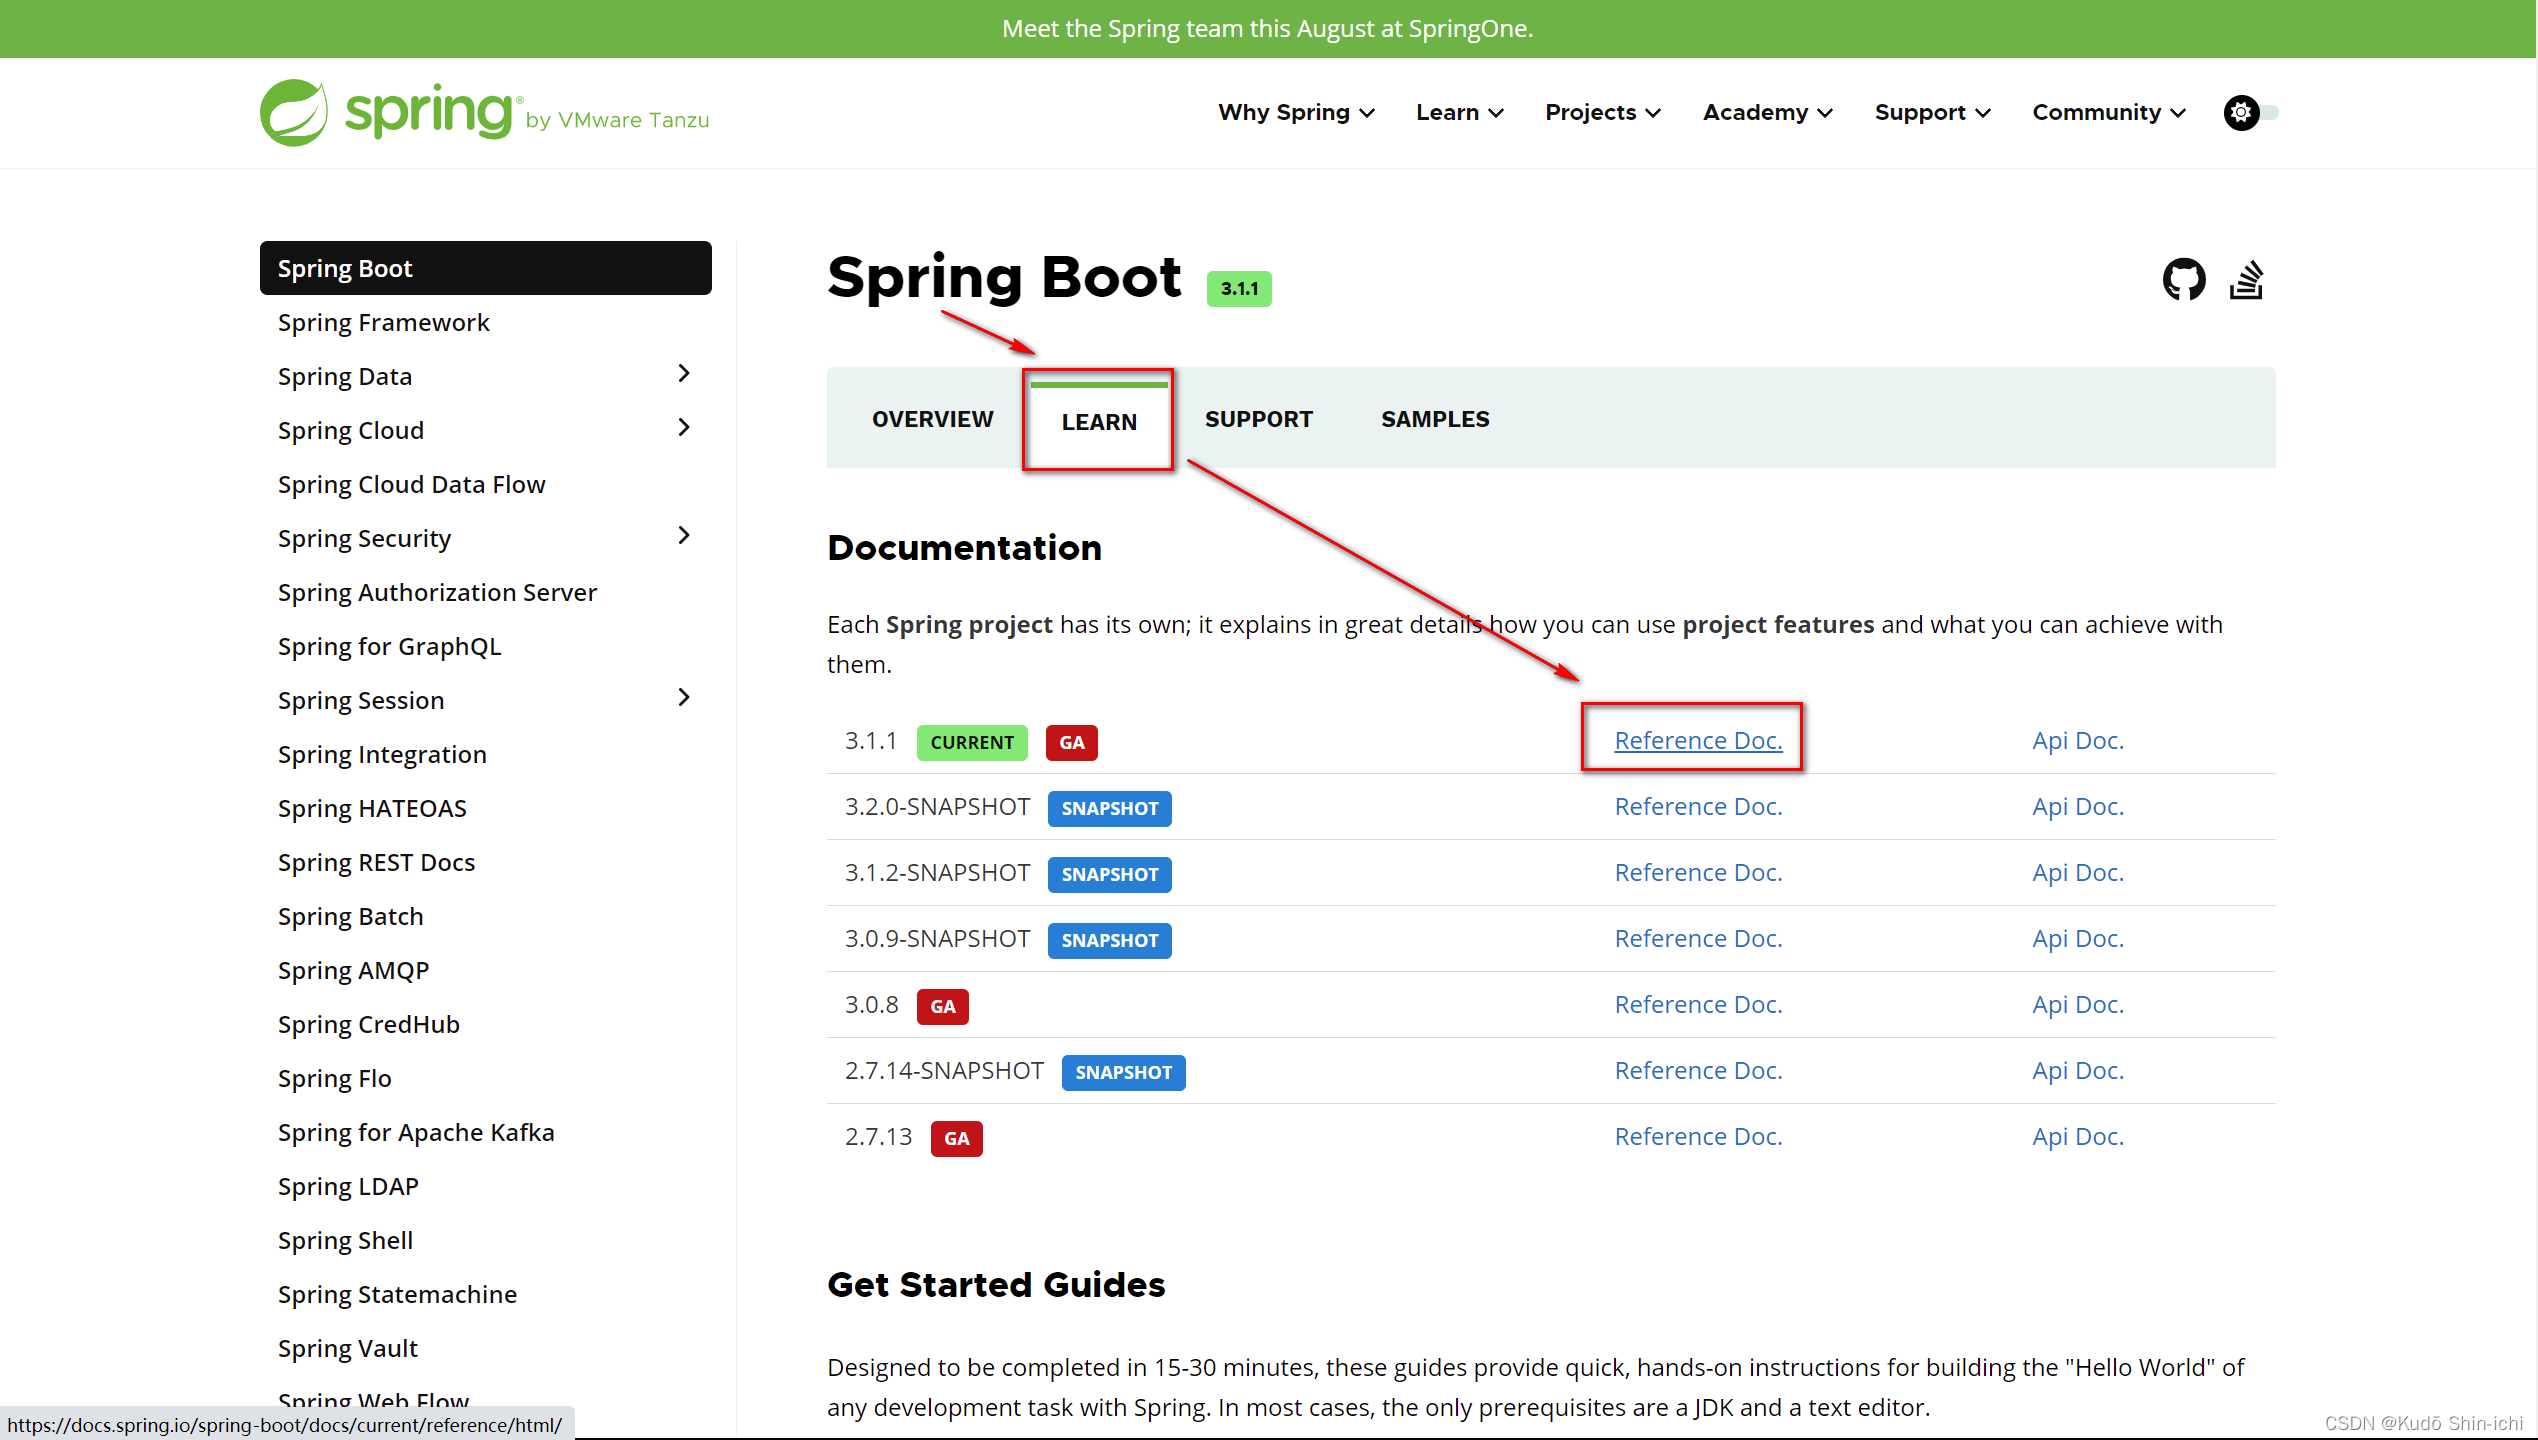The width and height of the screenshot is (2538, 1440).
Task: Click the green 3.1.1 version badge
Action: (x=1239, y=288)
